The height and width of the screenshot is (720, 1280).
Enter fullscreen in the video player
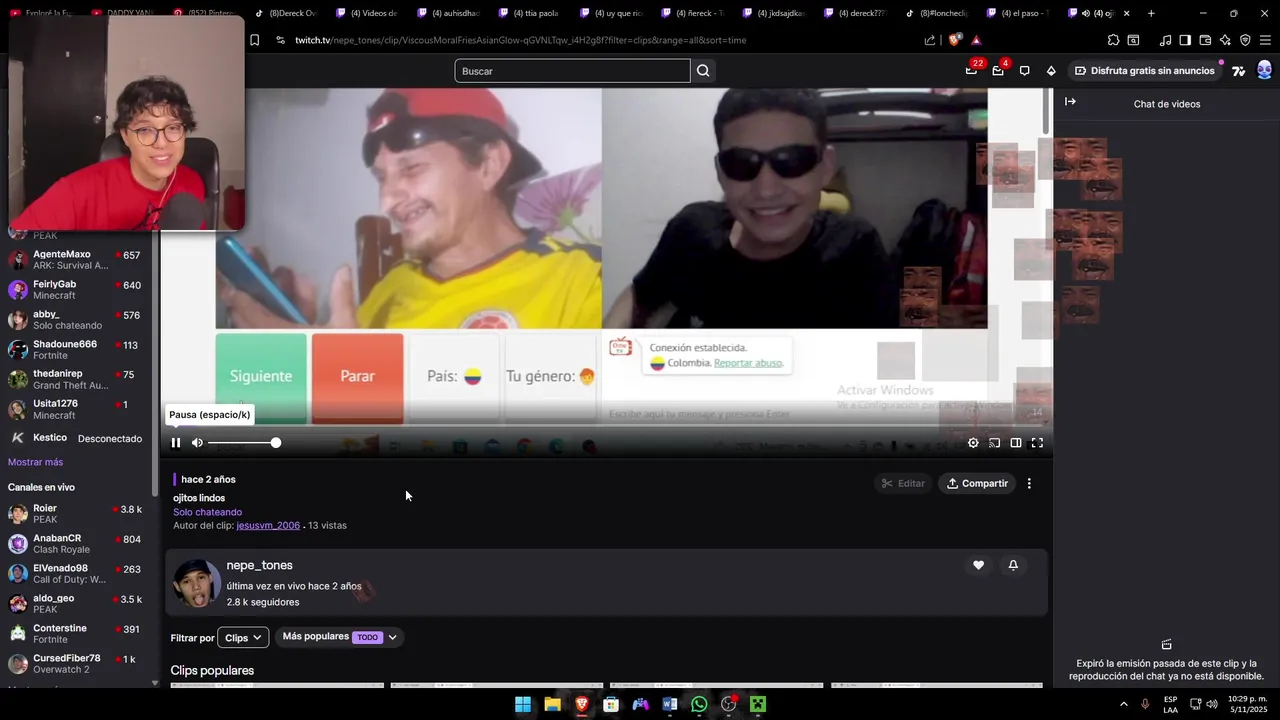pos(1037,443)
